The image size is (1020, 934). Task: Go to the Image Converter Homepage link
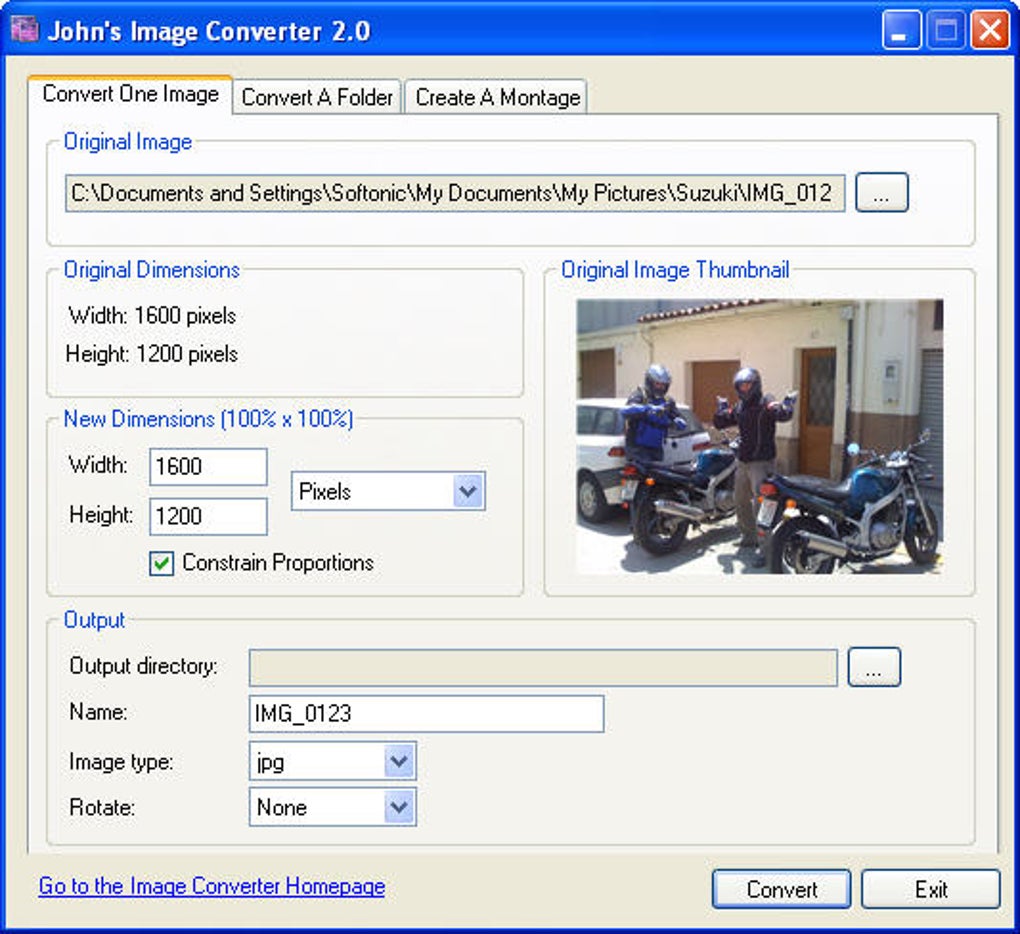pyautogui.click(x=211, y=887)
